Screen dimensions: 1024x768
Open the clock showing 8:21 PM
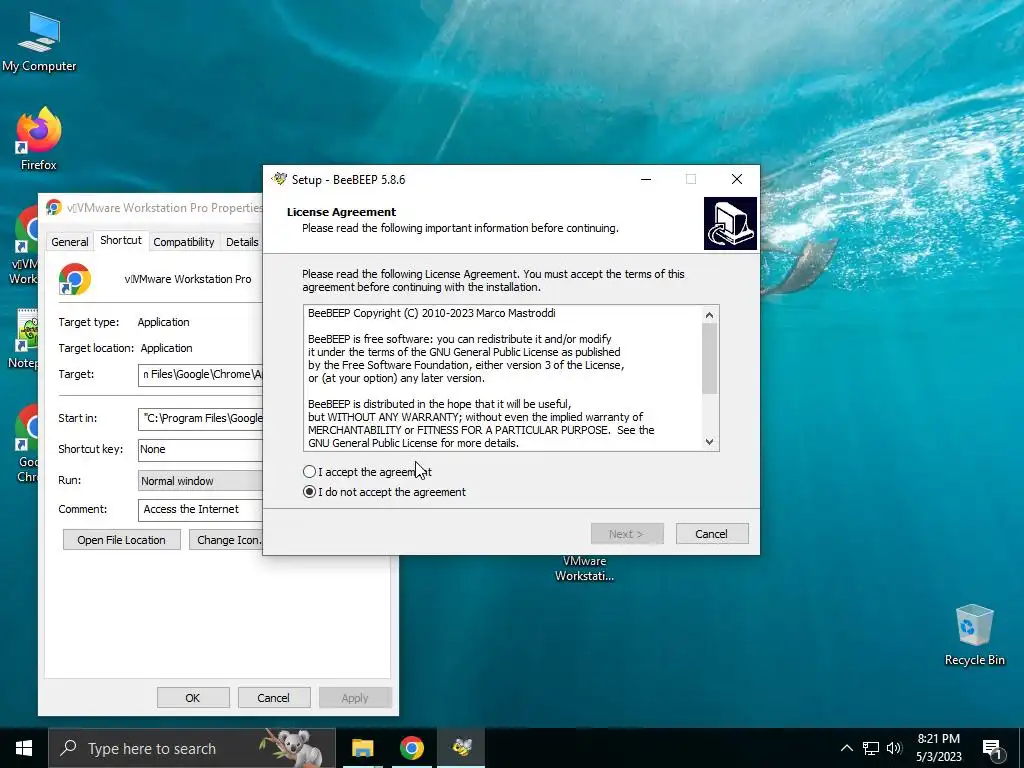(938, 748)
